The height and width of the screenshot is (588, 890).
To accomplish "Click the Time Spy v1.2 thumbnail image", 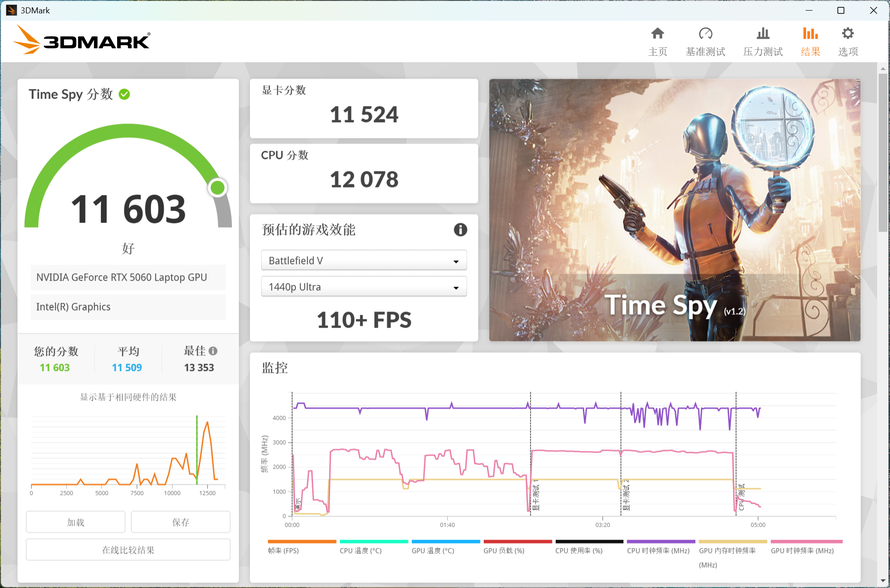I will [x=675, y=210].
